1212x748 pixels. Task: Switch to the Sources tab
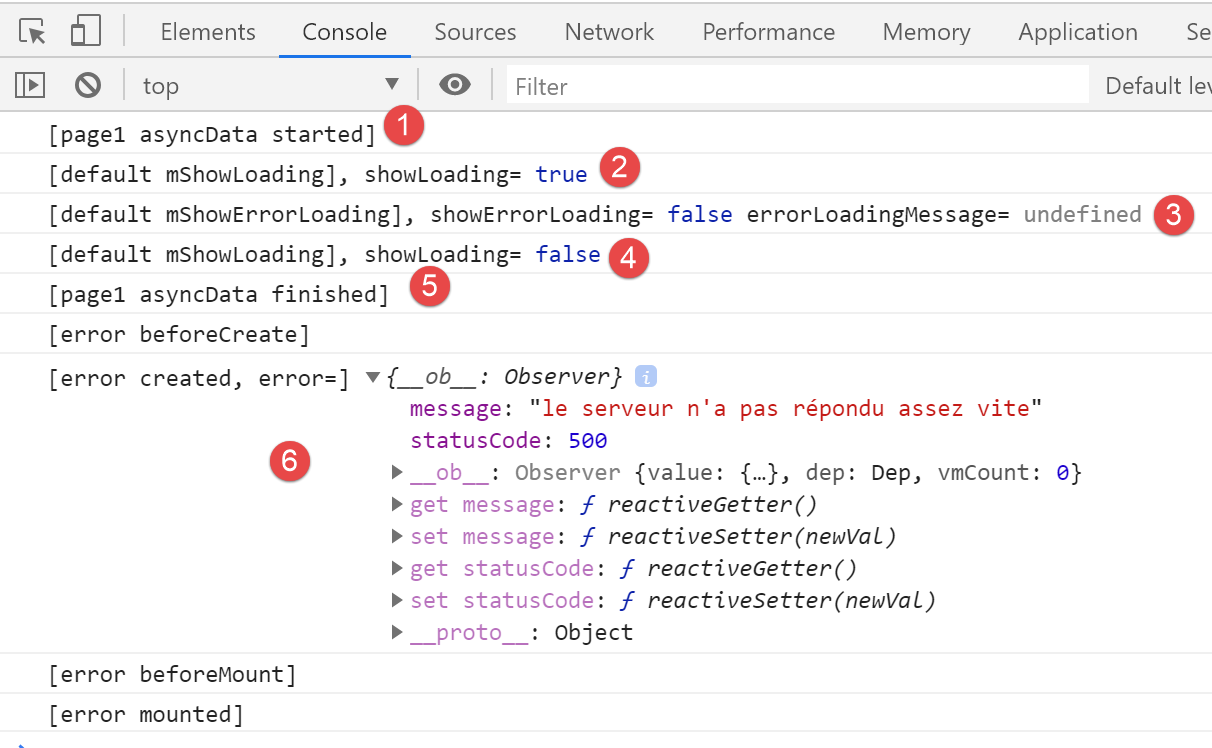475,32
